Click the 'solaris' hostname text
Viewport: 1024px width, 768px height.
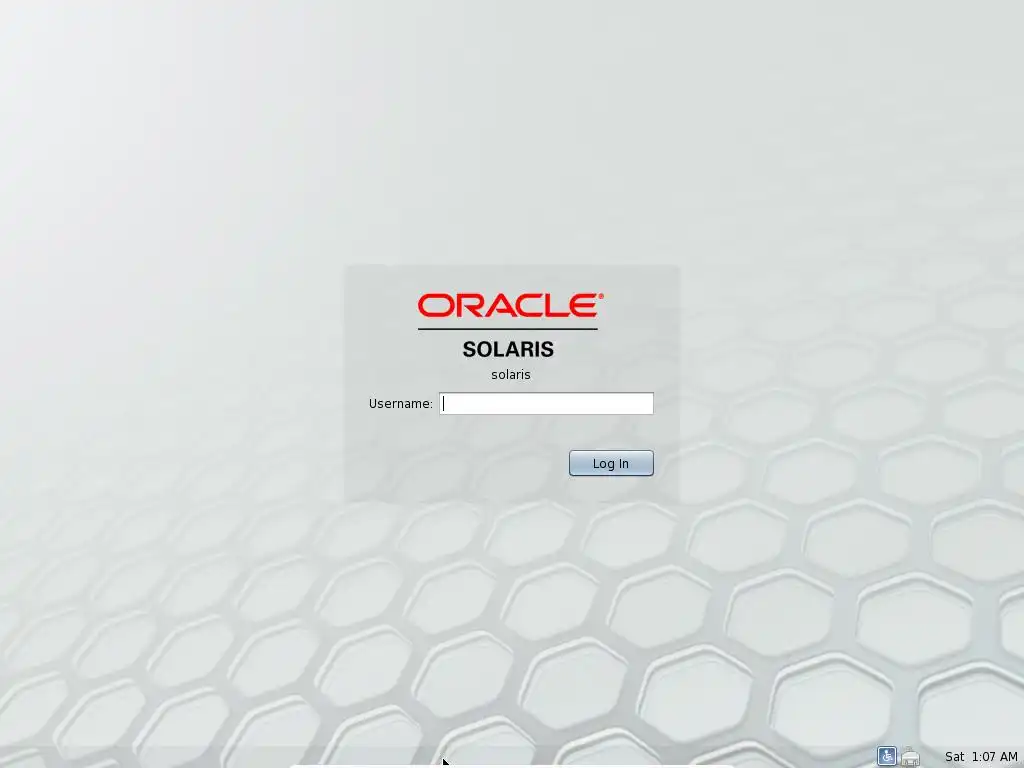coord(511,375)
